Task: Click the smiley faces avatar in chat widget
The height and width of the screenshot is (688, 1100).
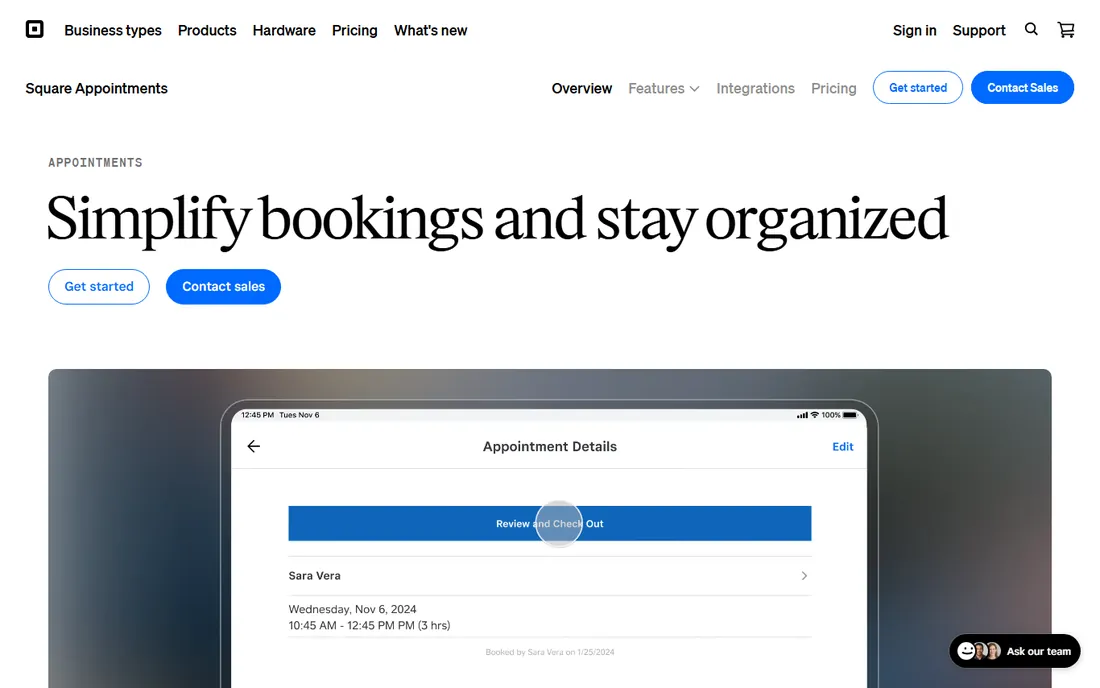Action: 979,651
